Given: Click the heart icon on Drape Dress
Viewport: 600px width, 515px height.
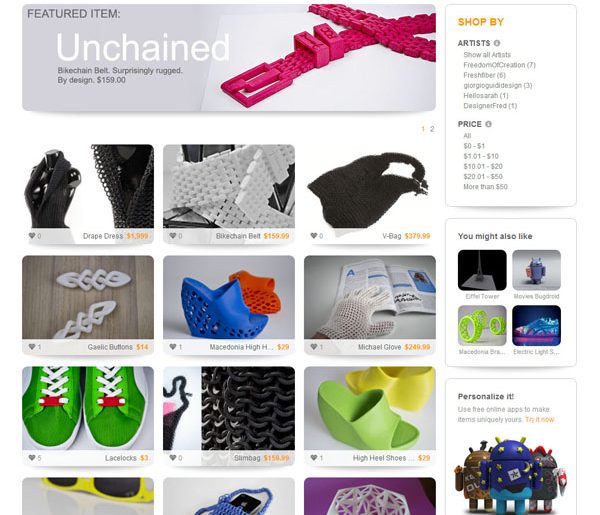Looking at the screenshot, I should [32, 236].
